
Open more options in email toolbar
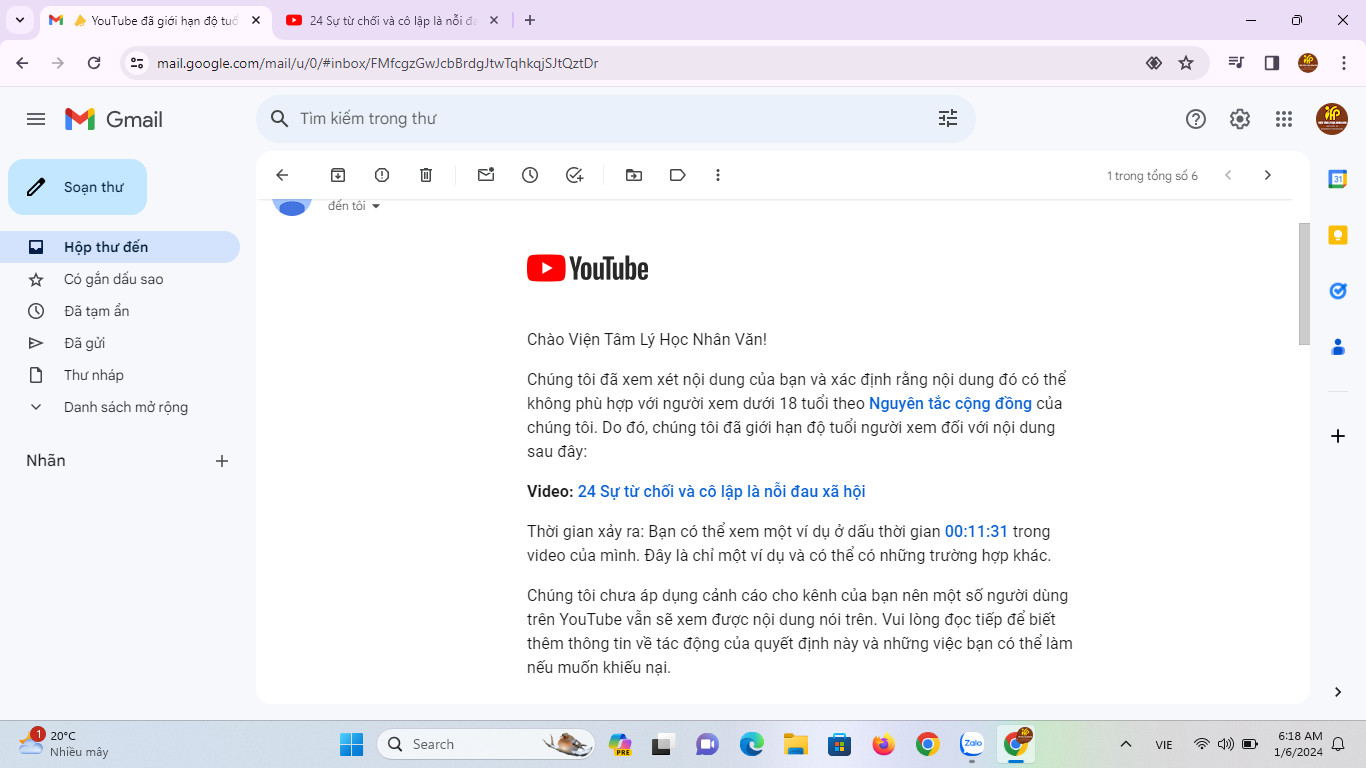pyautogui.click(x=718, y=175)
